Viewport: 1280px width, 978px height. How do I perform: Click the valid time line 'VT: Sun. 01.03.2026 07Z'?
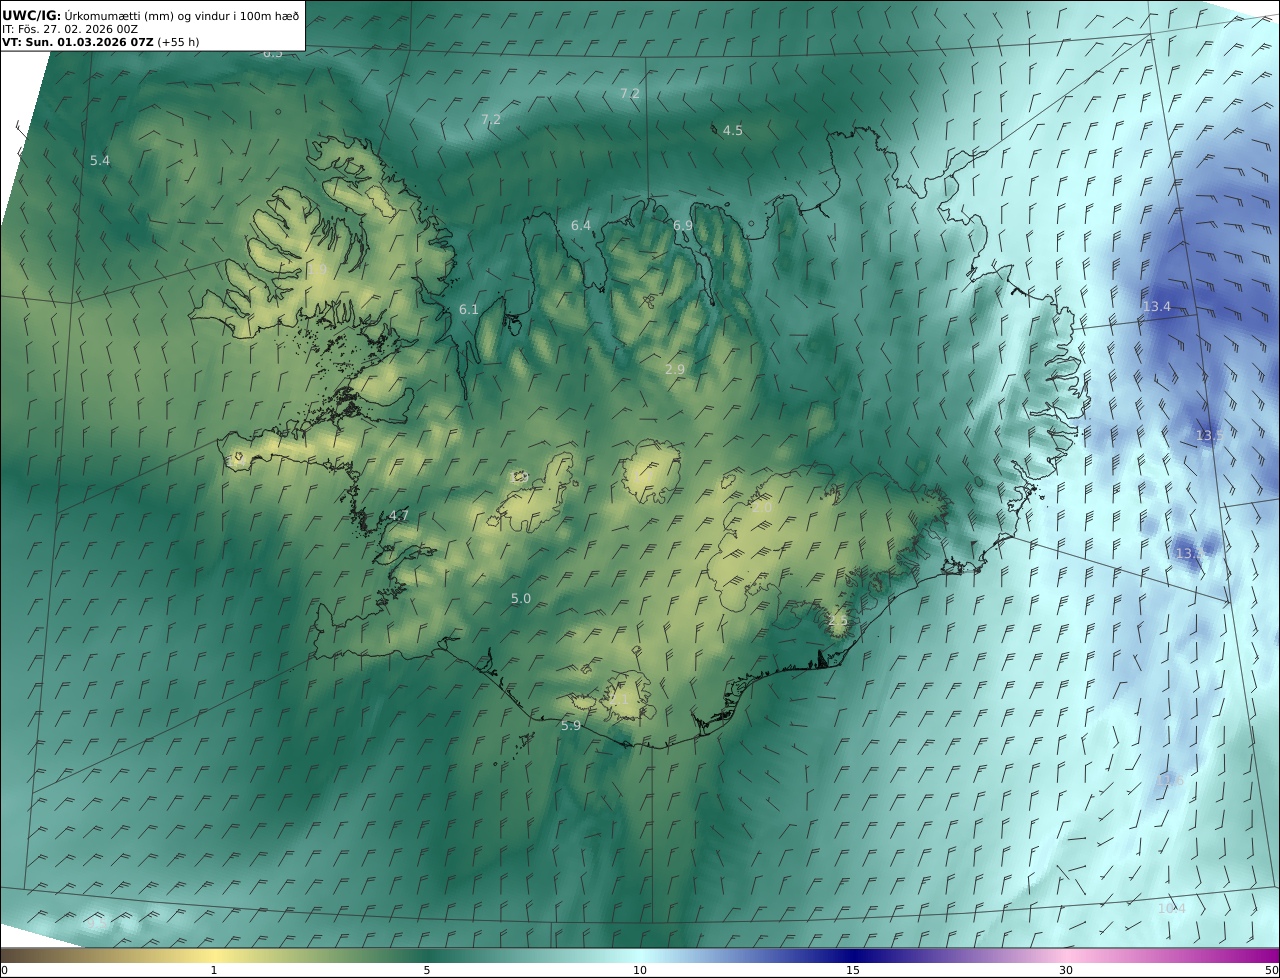pos(78,43)
